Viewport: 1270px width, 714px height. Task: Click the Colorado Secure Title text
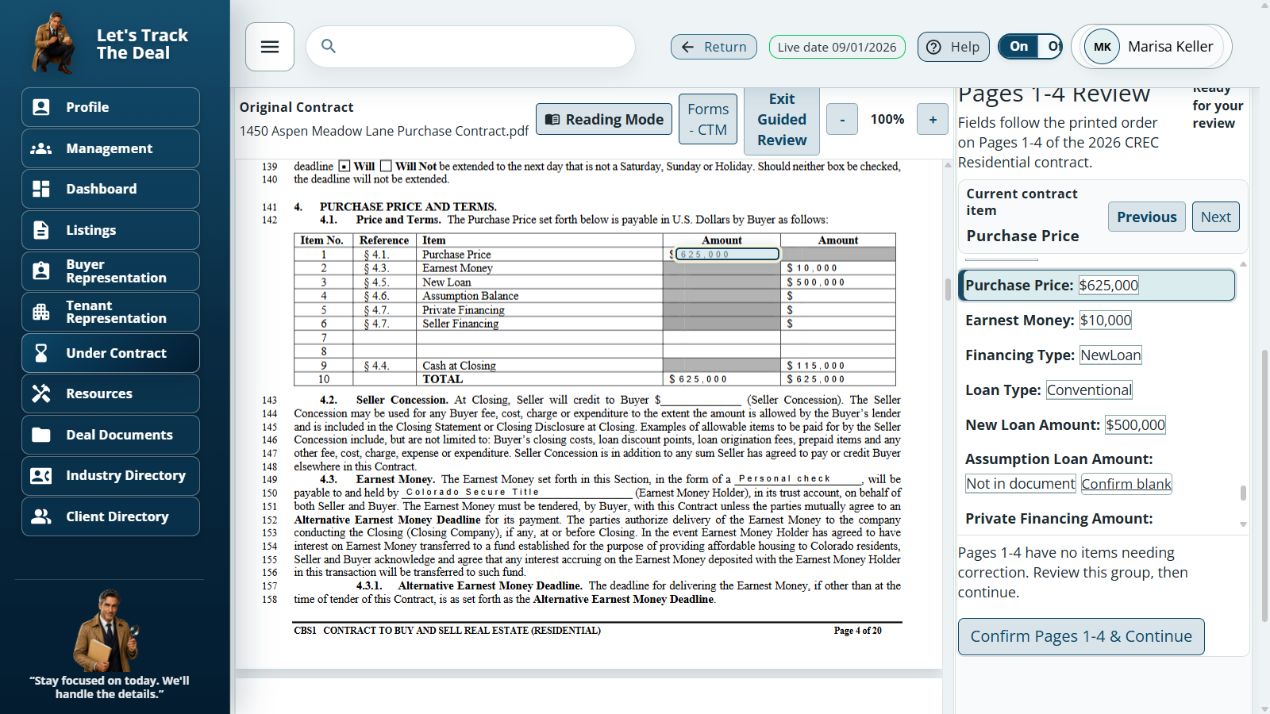point(472,492)
